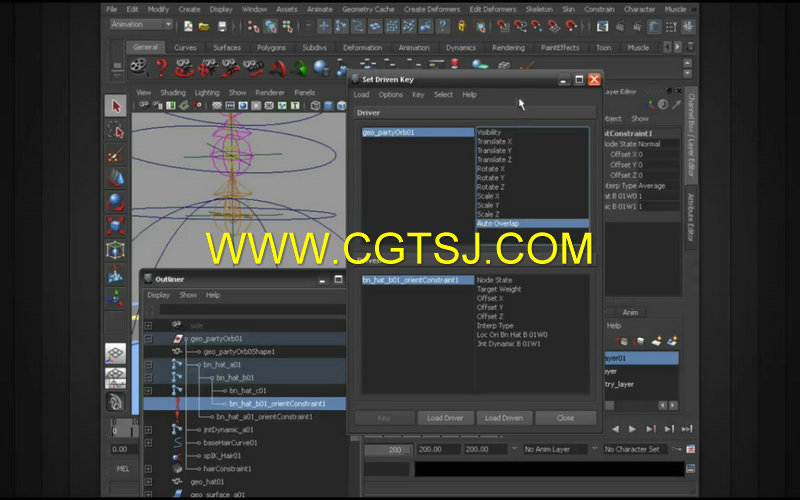The height and width of the screenshot is (500, 800).
Task: Click create empty layer icon in Layer Editor
Action: [656, 340]
